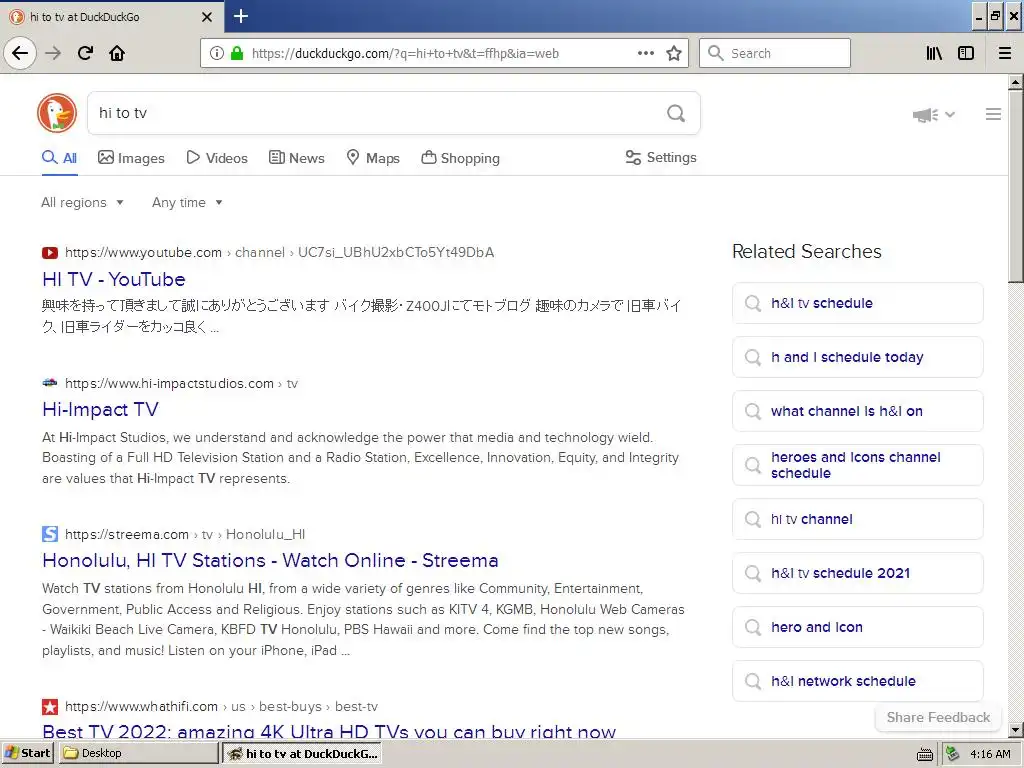
Task: Click the page scrollbar down arrow
Action: click(x=1016, y=729)
